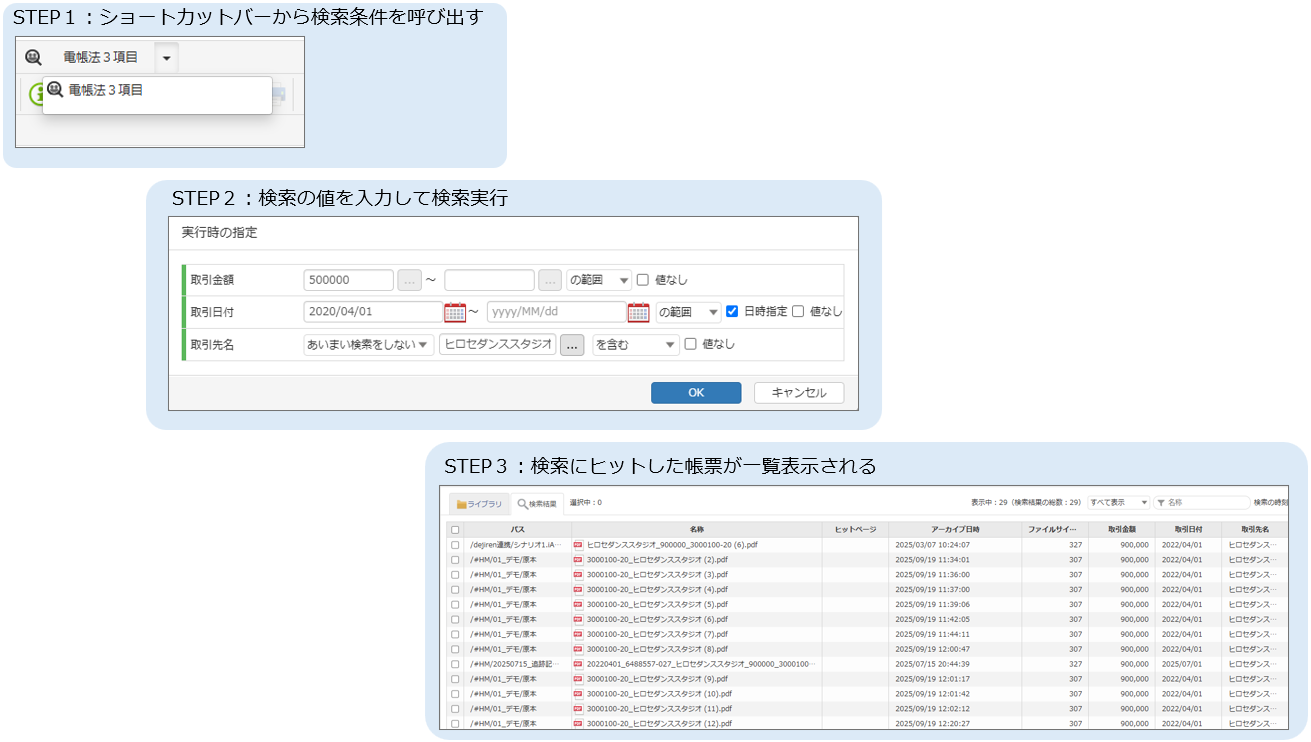Click the PDF icon of 3000100-20_ヒロセダンススタジオ (2).pdf
1311x742 pixels.
tap(578, 560)
